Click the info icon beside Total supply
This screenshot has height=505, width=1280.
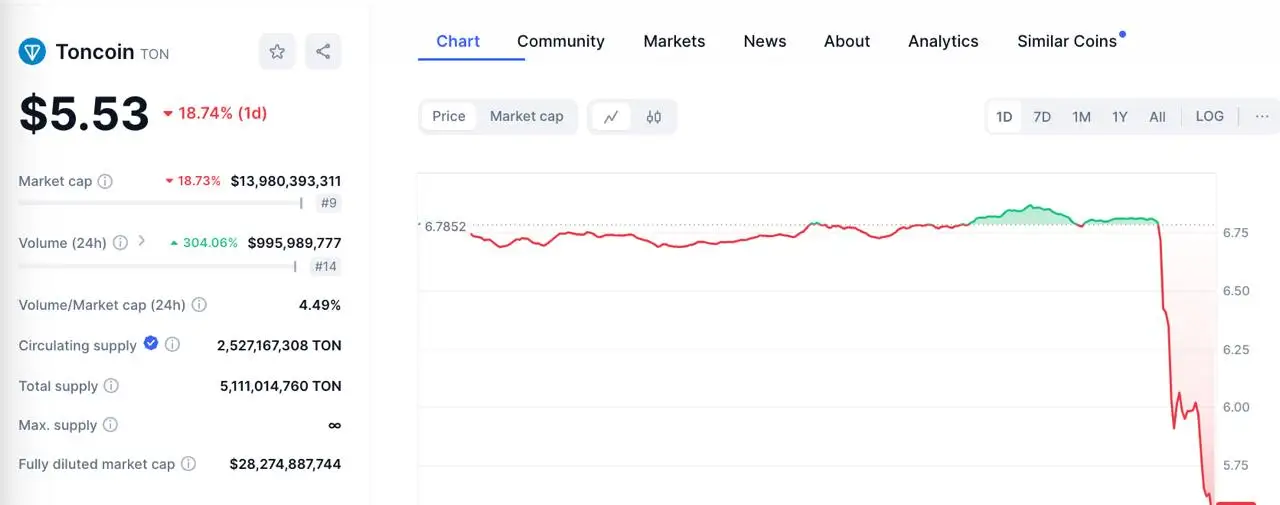111,386
